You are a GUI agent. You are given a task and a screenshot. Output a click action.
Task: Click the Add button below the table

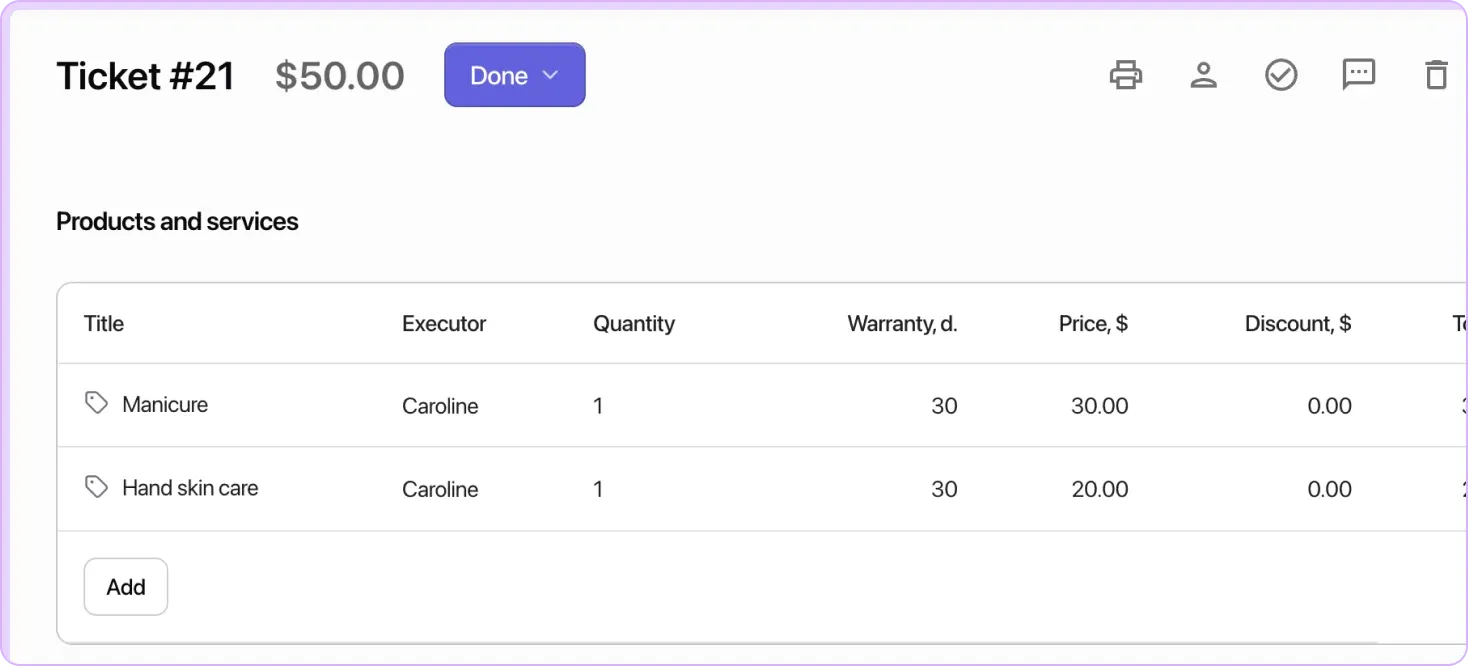point(125,586)
